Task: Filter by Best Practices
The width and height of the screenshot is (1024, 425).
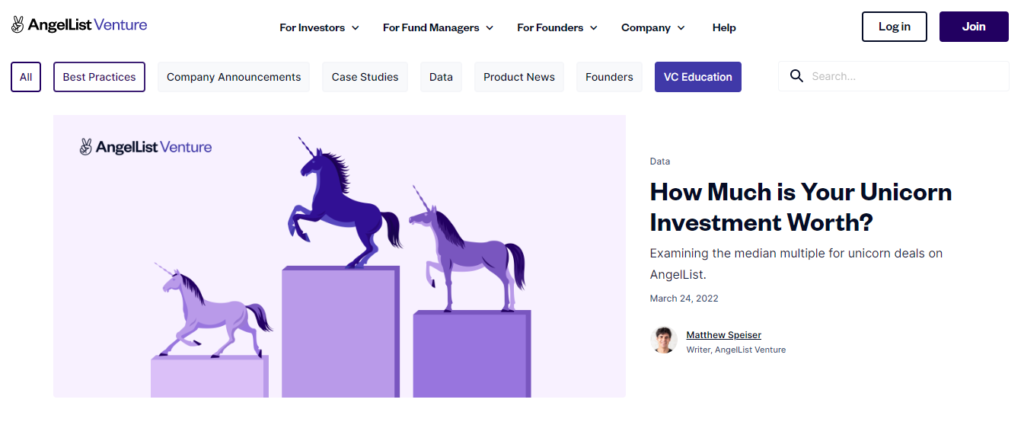Action: (100, 77)
